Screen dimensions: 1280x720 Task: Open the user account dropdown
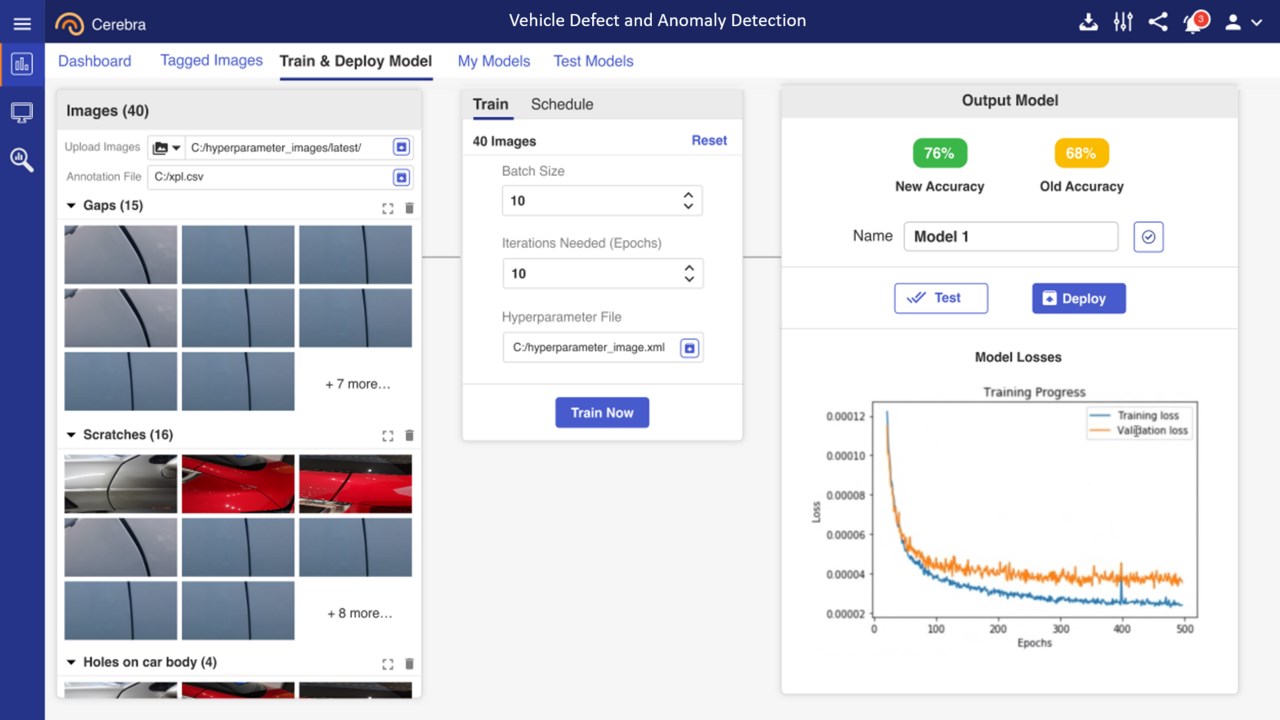[1244, 22]
